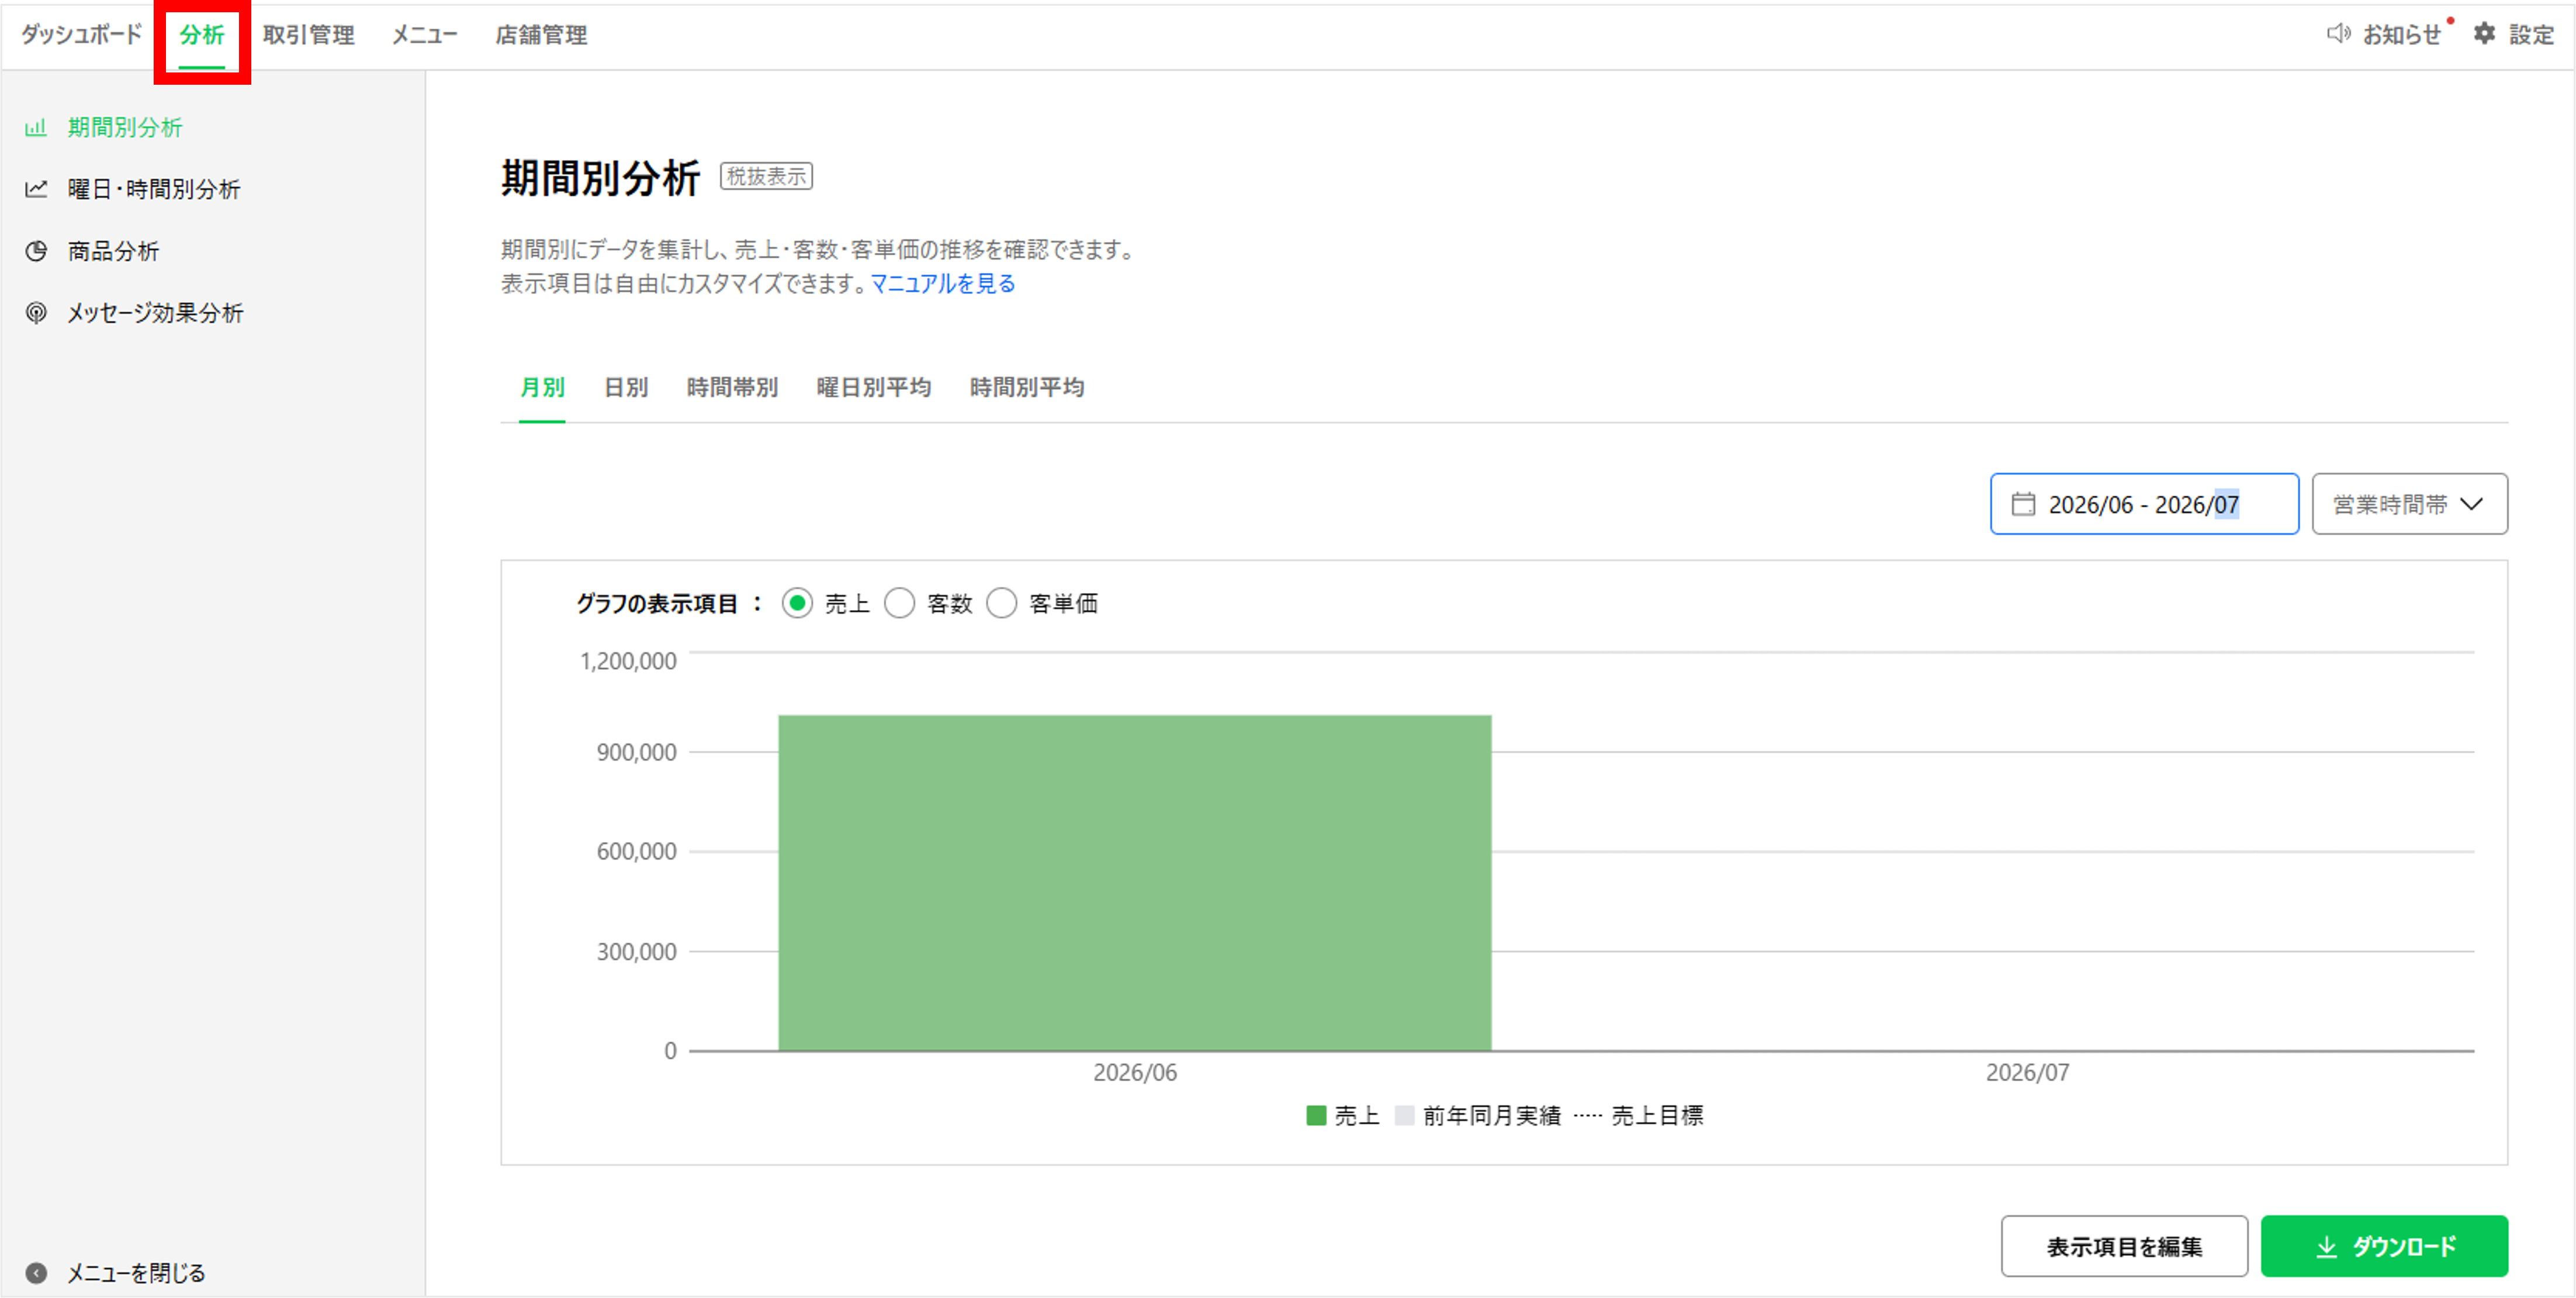Click the お知らせ speaker icon
Screen dimensions: 2576x1298
point(2338,34)
